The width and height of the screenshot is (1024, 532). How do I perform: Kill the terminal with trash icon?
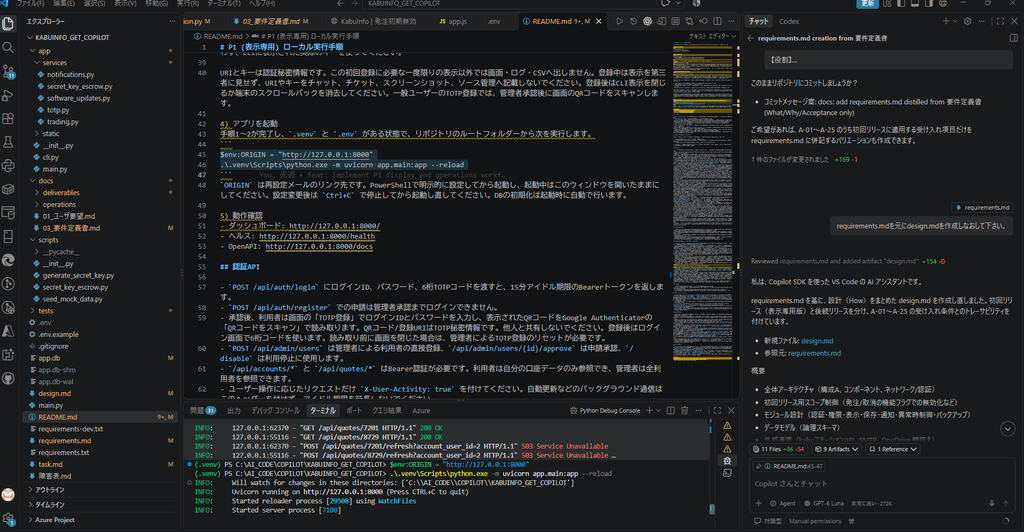684,411
